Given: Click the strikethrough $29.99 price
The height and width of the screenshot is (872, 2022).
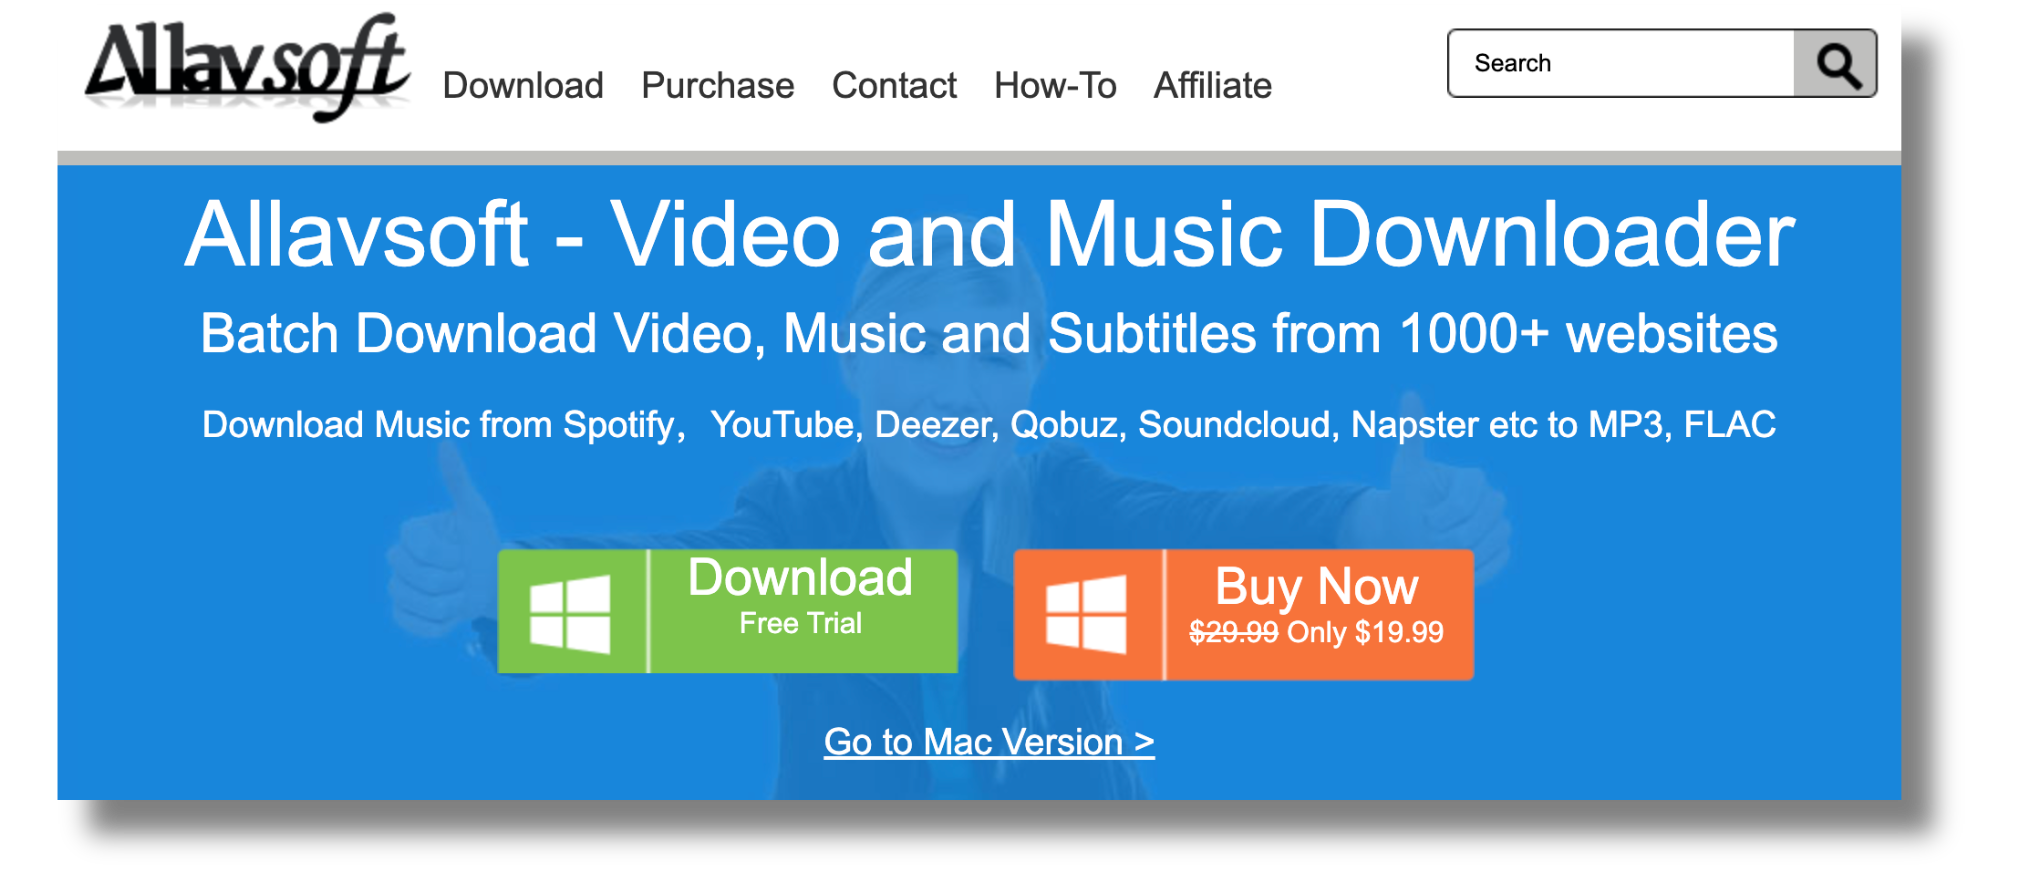Looking at the screenshot, I should point(1233,632).
